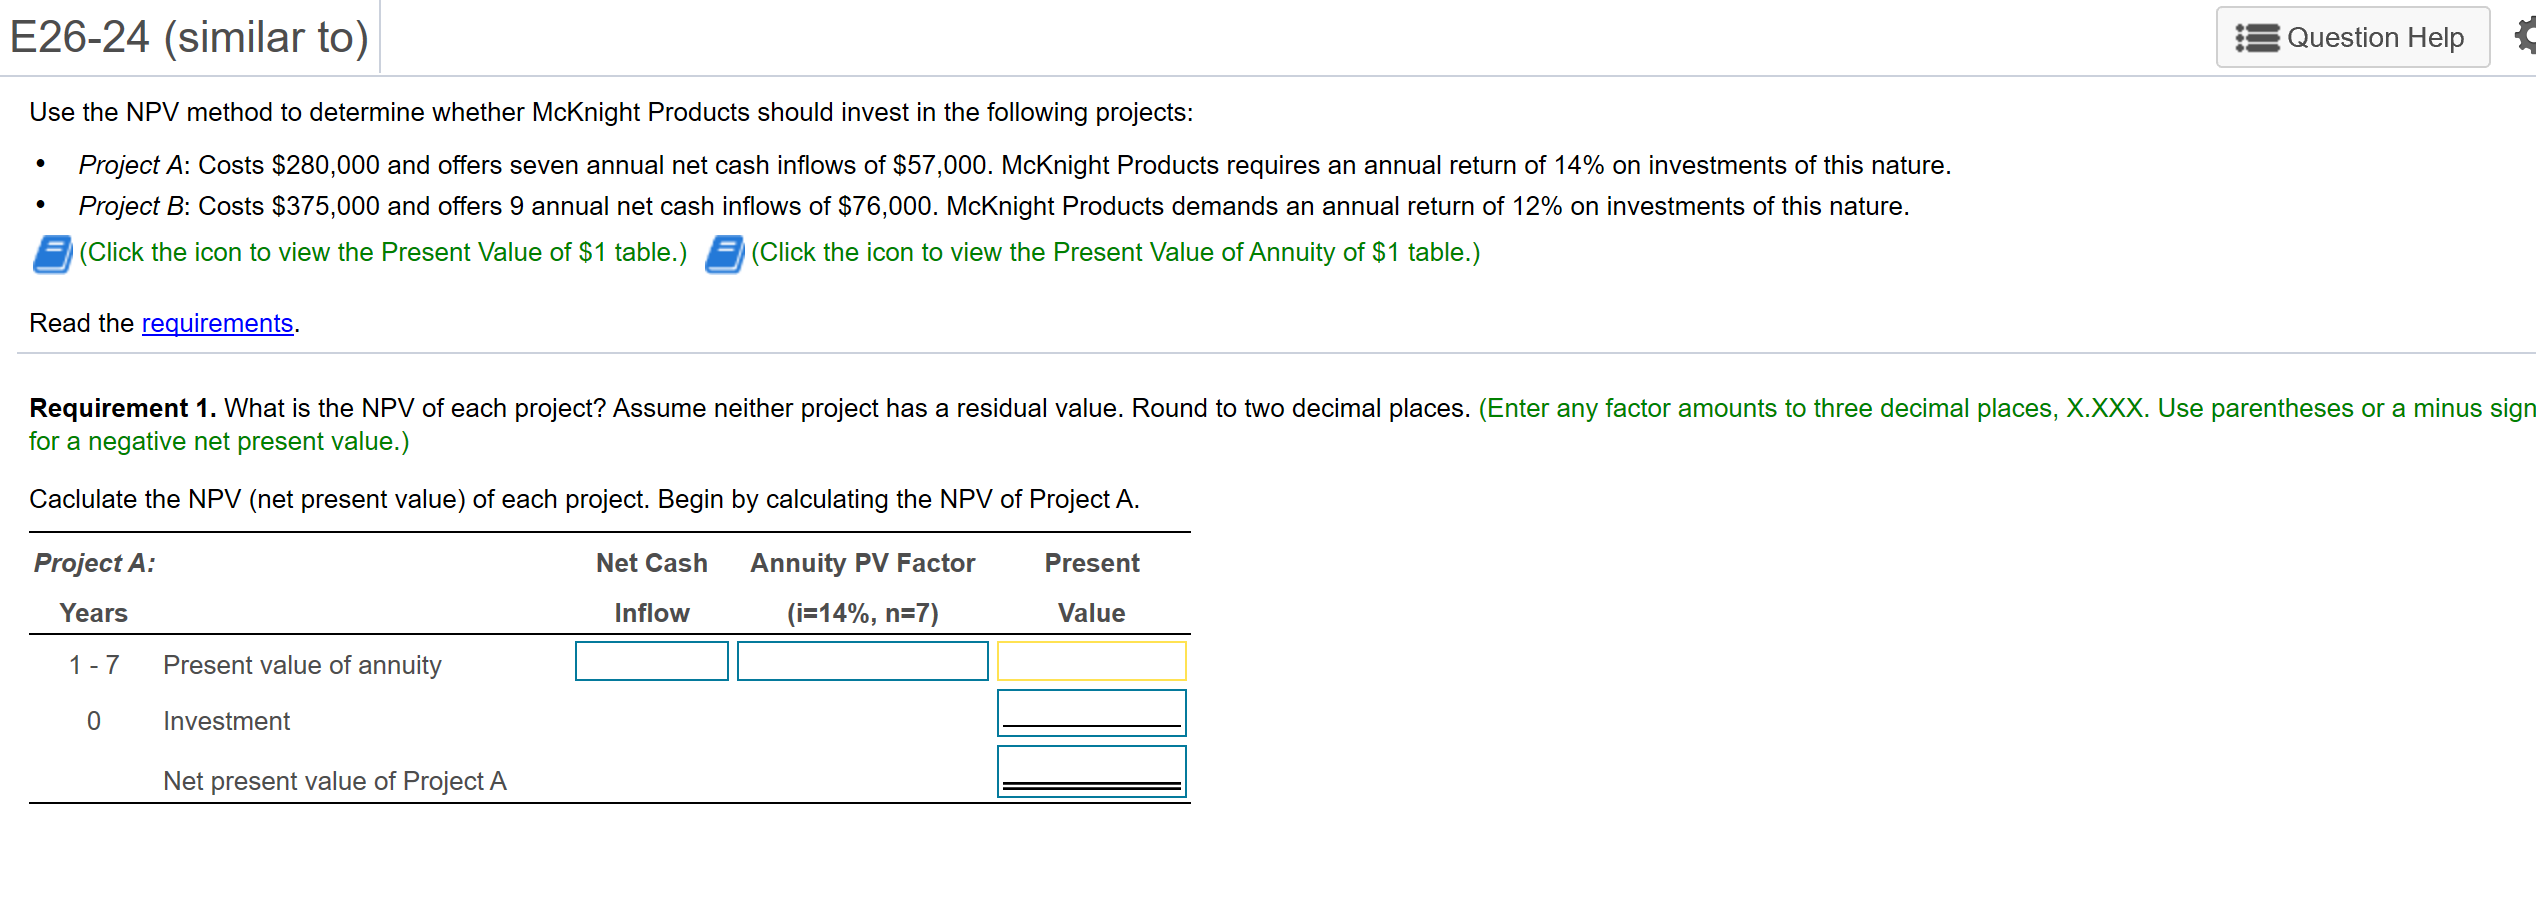2536x901 pixels.
Task: Click the Annuity PV Factor entry box
Action: pos(862,661)
